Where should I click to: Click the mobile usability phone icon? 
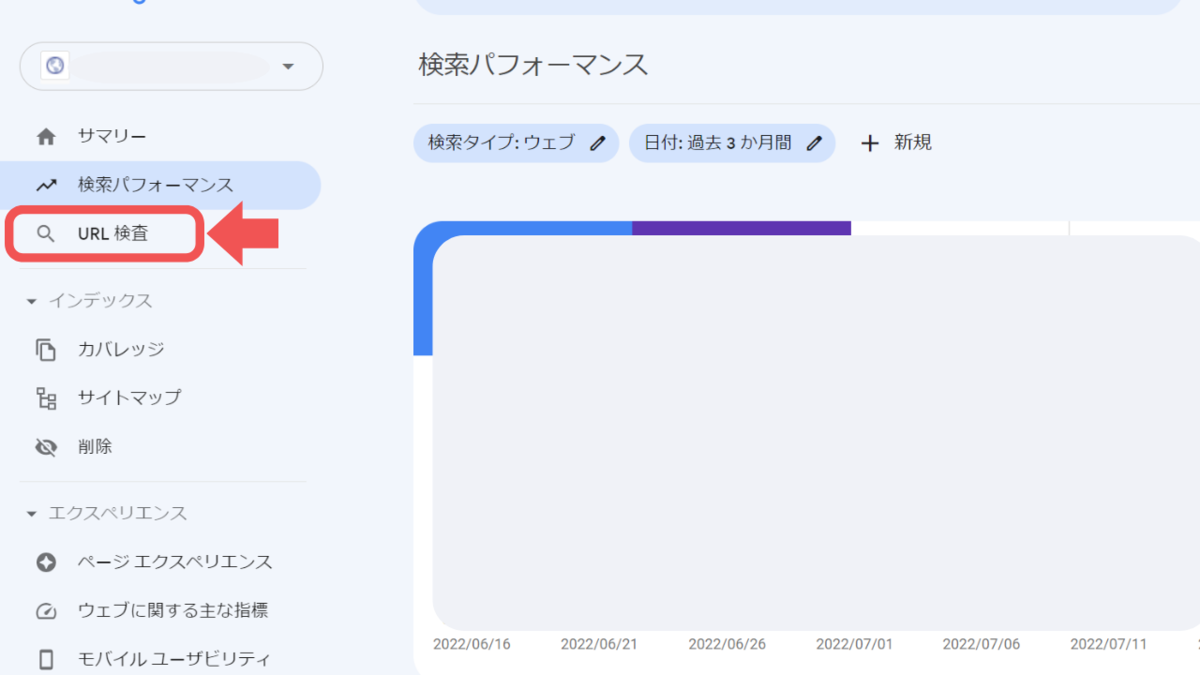coord(46,660)
